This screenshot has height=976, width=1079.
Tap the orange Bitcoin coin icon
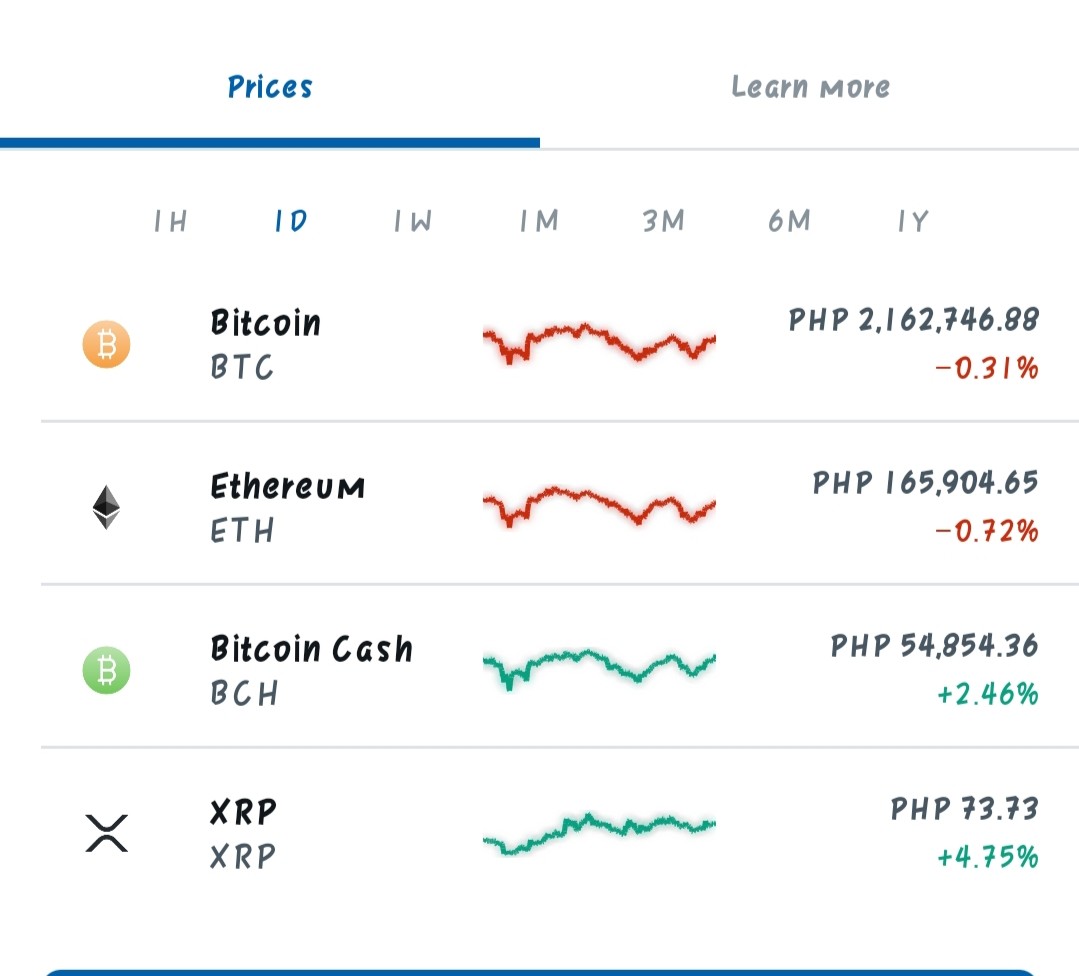(x=107, y=344)
